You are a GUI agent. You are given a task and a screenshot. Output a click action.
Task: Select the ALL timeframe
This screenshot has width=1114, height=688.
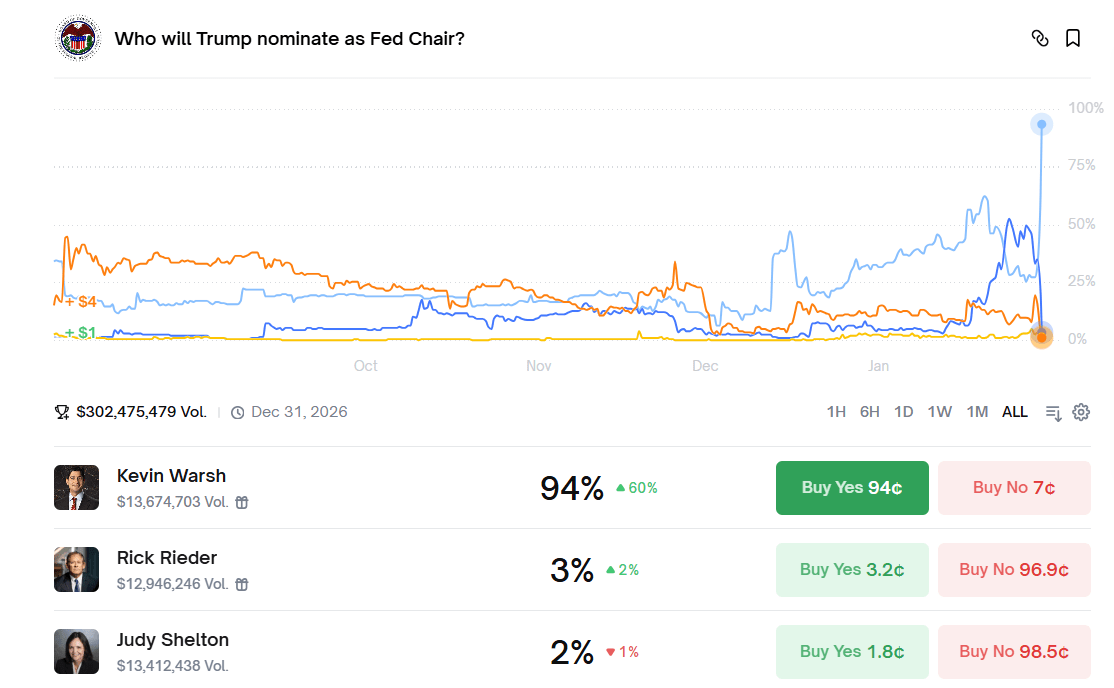coord(1015,412)
